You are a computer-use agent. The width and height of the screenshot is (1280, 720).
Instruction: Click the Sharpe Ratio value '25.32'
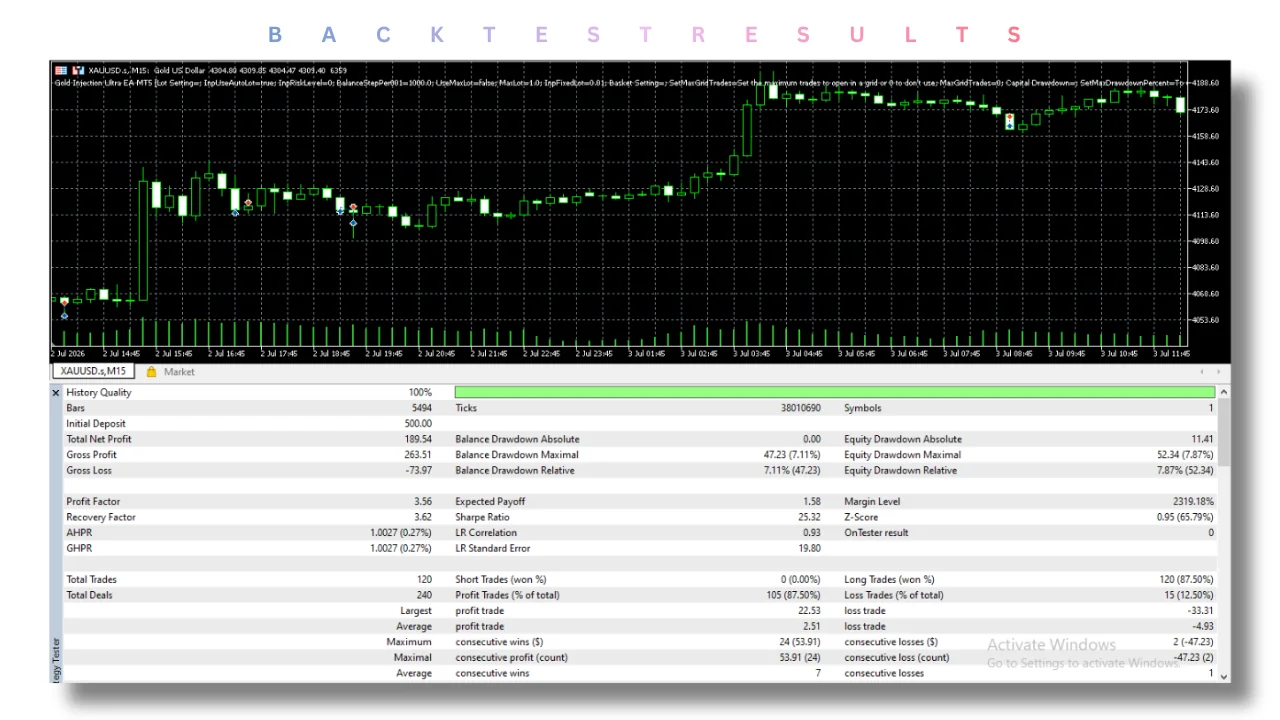coord(809,517)
